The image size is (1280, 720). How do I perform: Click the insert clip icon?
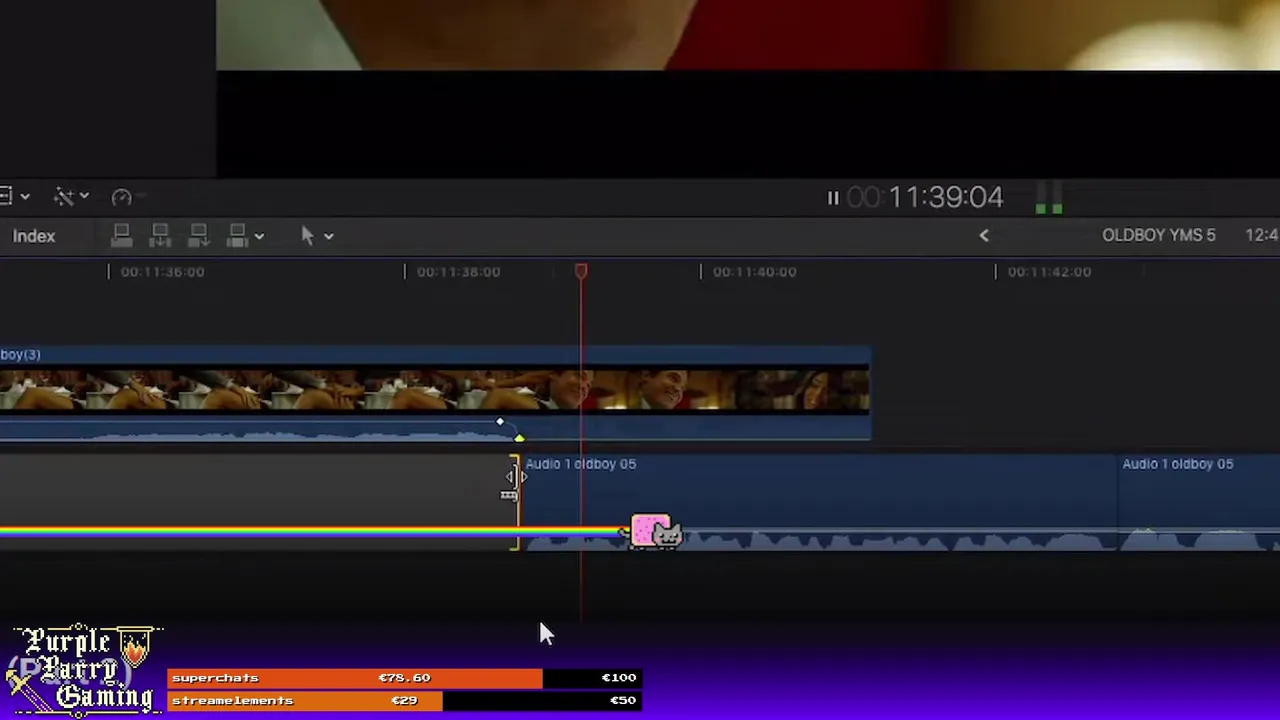[160, 236]
